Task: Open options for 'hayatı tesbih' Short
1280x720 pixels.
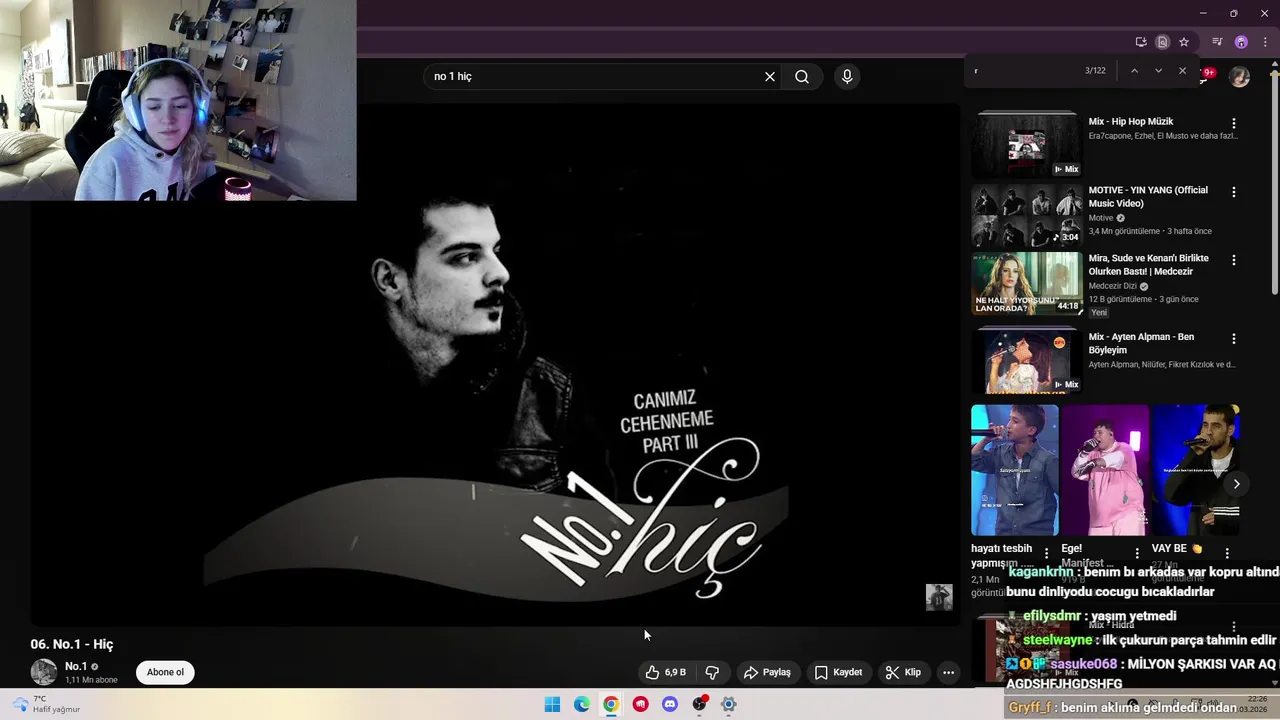Action: (1046, 553)
